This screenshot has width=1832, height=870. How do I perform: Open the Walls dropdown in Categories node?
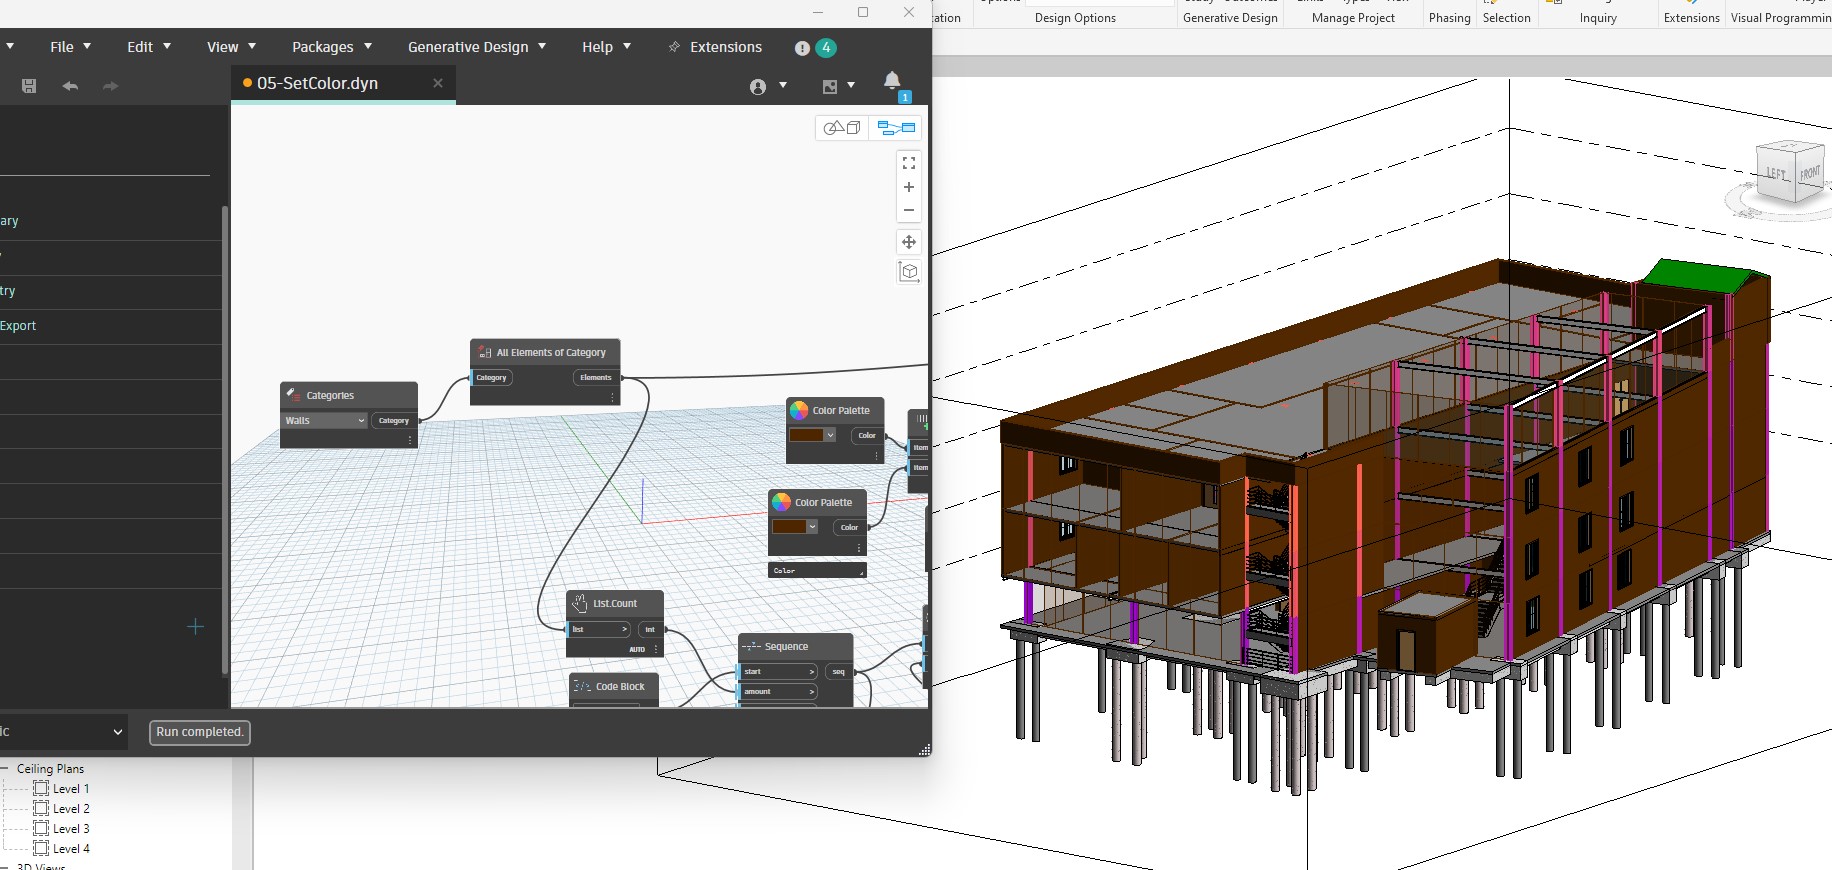325,421
